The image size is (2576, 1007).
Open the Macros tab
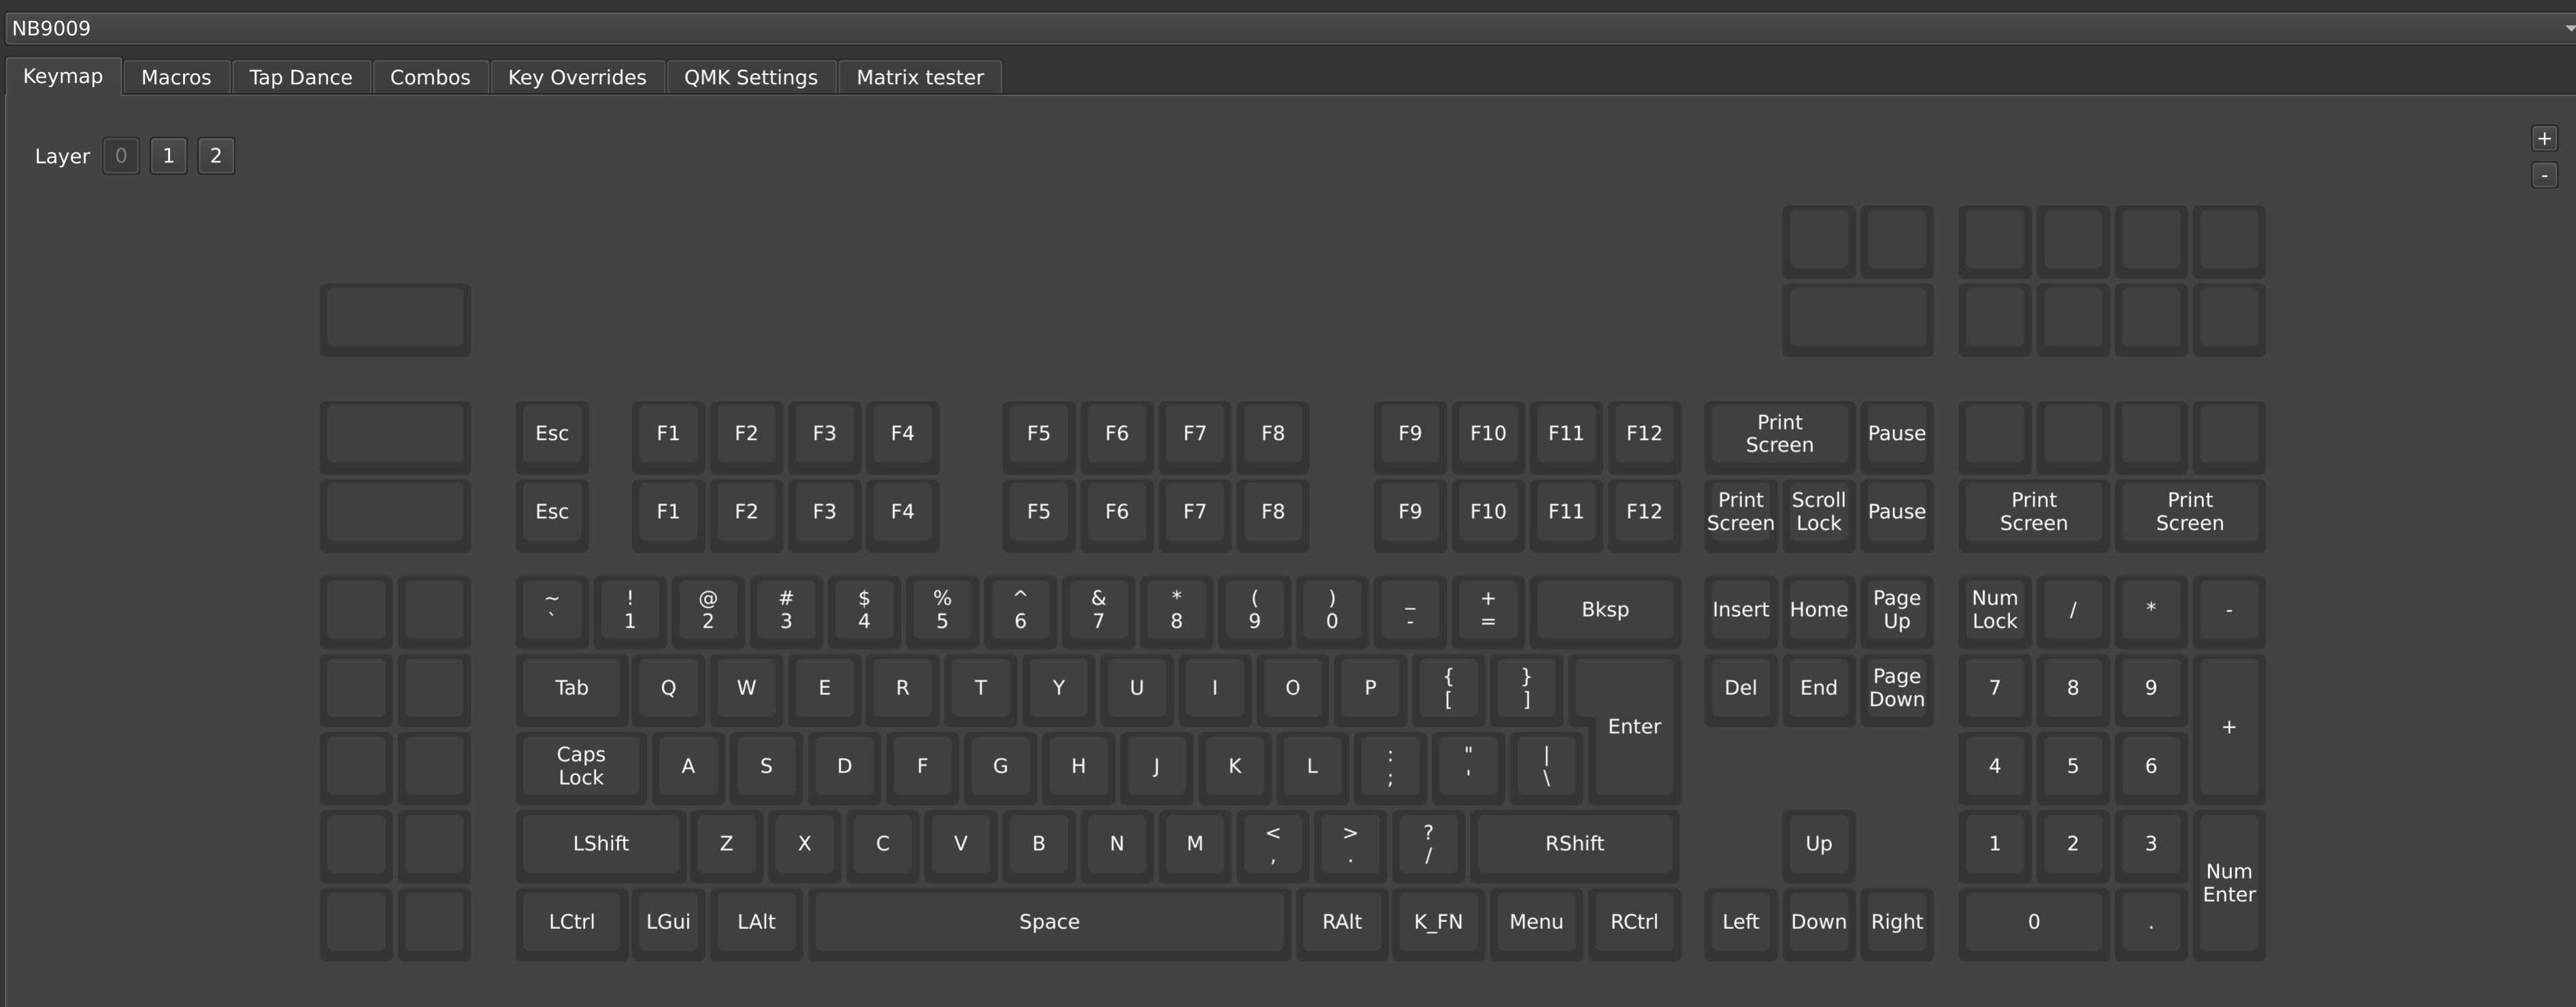pyautogui.click(x=176, y=77)
